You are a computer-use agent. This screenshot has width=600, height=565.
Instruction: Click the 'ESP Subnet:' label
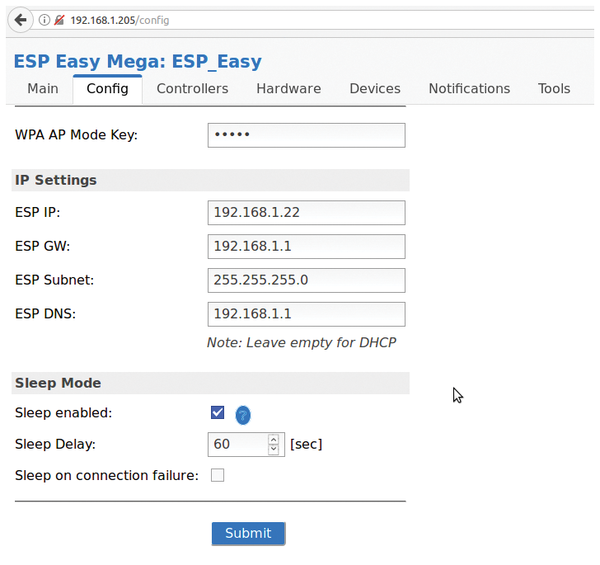54,280
